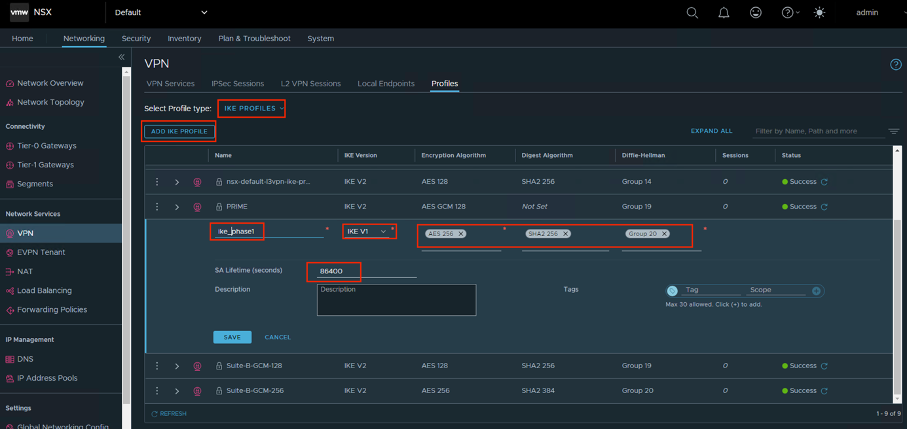
Task: Open the Security top menu tab
Action: (x=136, y=38)
